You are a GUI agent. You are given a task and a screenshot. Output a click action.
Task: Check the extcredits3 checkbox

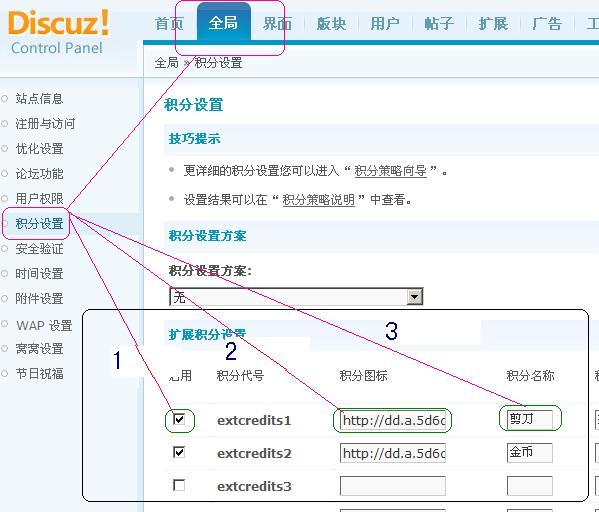[x=179, y=485]
